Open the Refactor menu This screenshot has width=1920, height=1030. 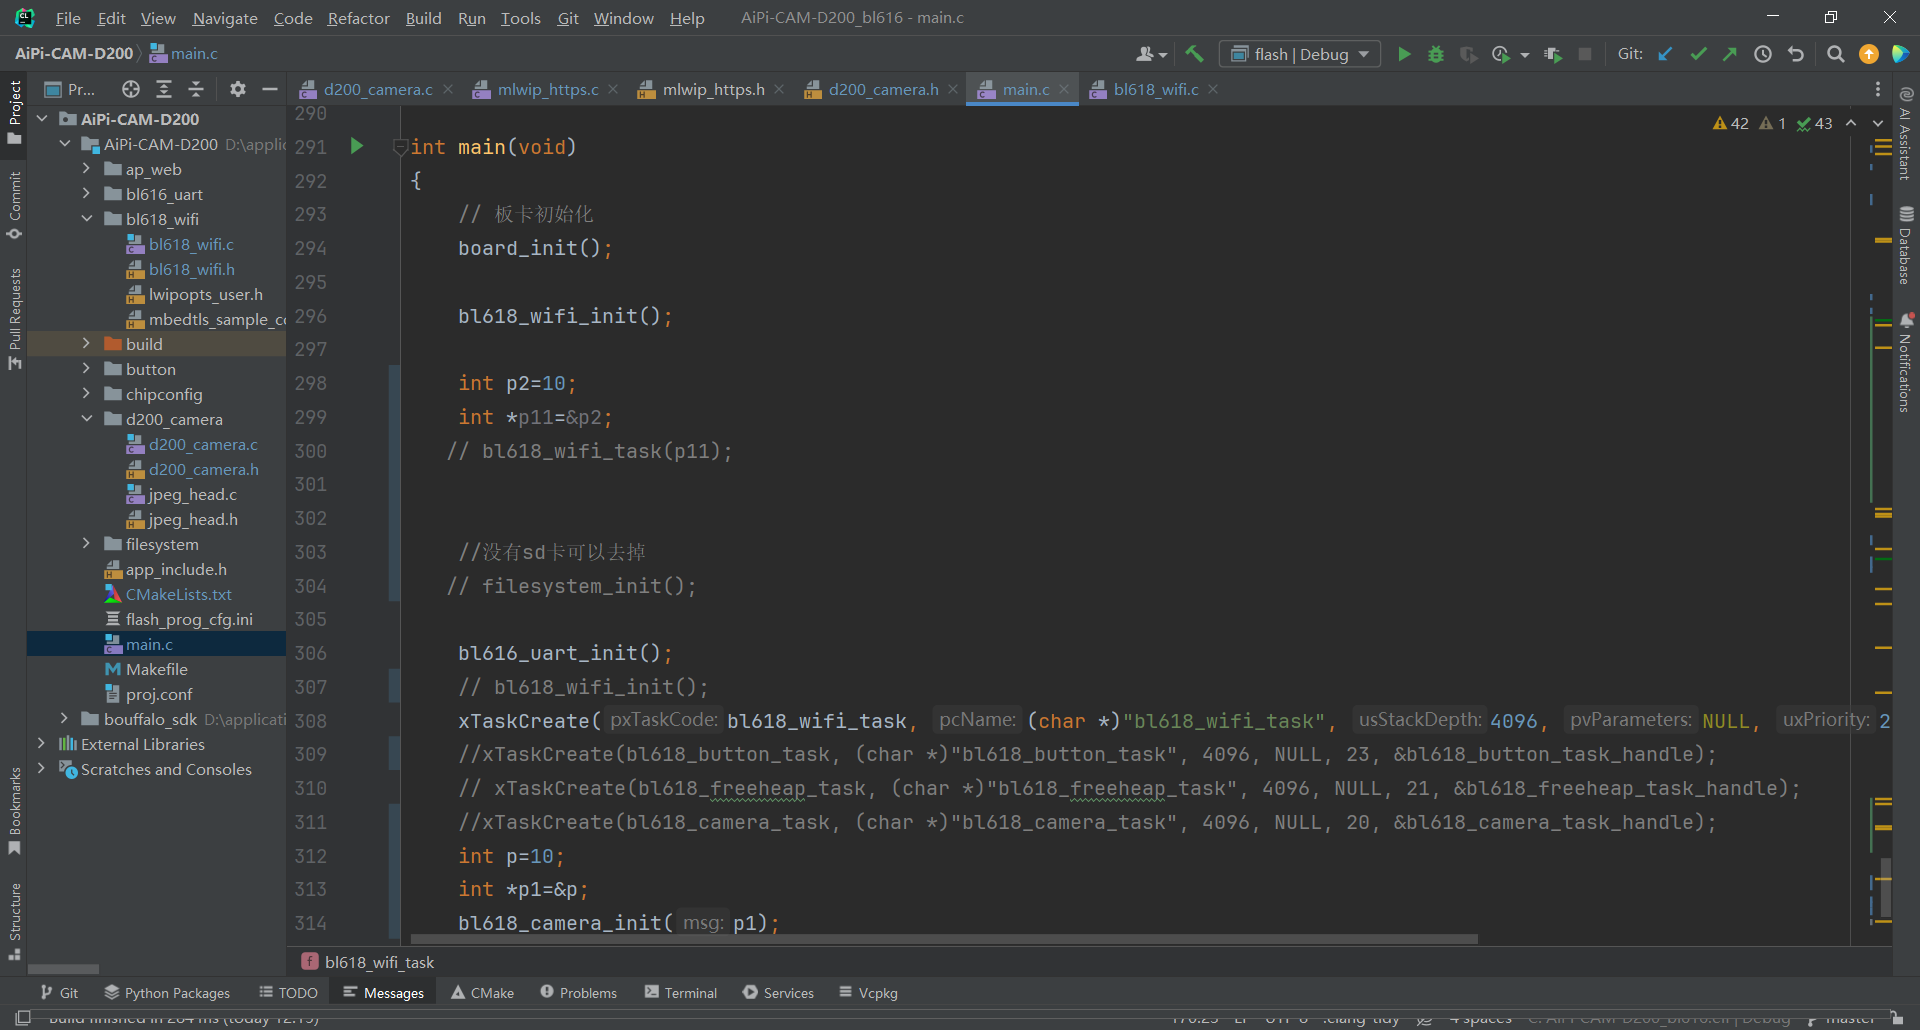(x=358, y=18)
